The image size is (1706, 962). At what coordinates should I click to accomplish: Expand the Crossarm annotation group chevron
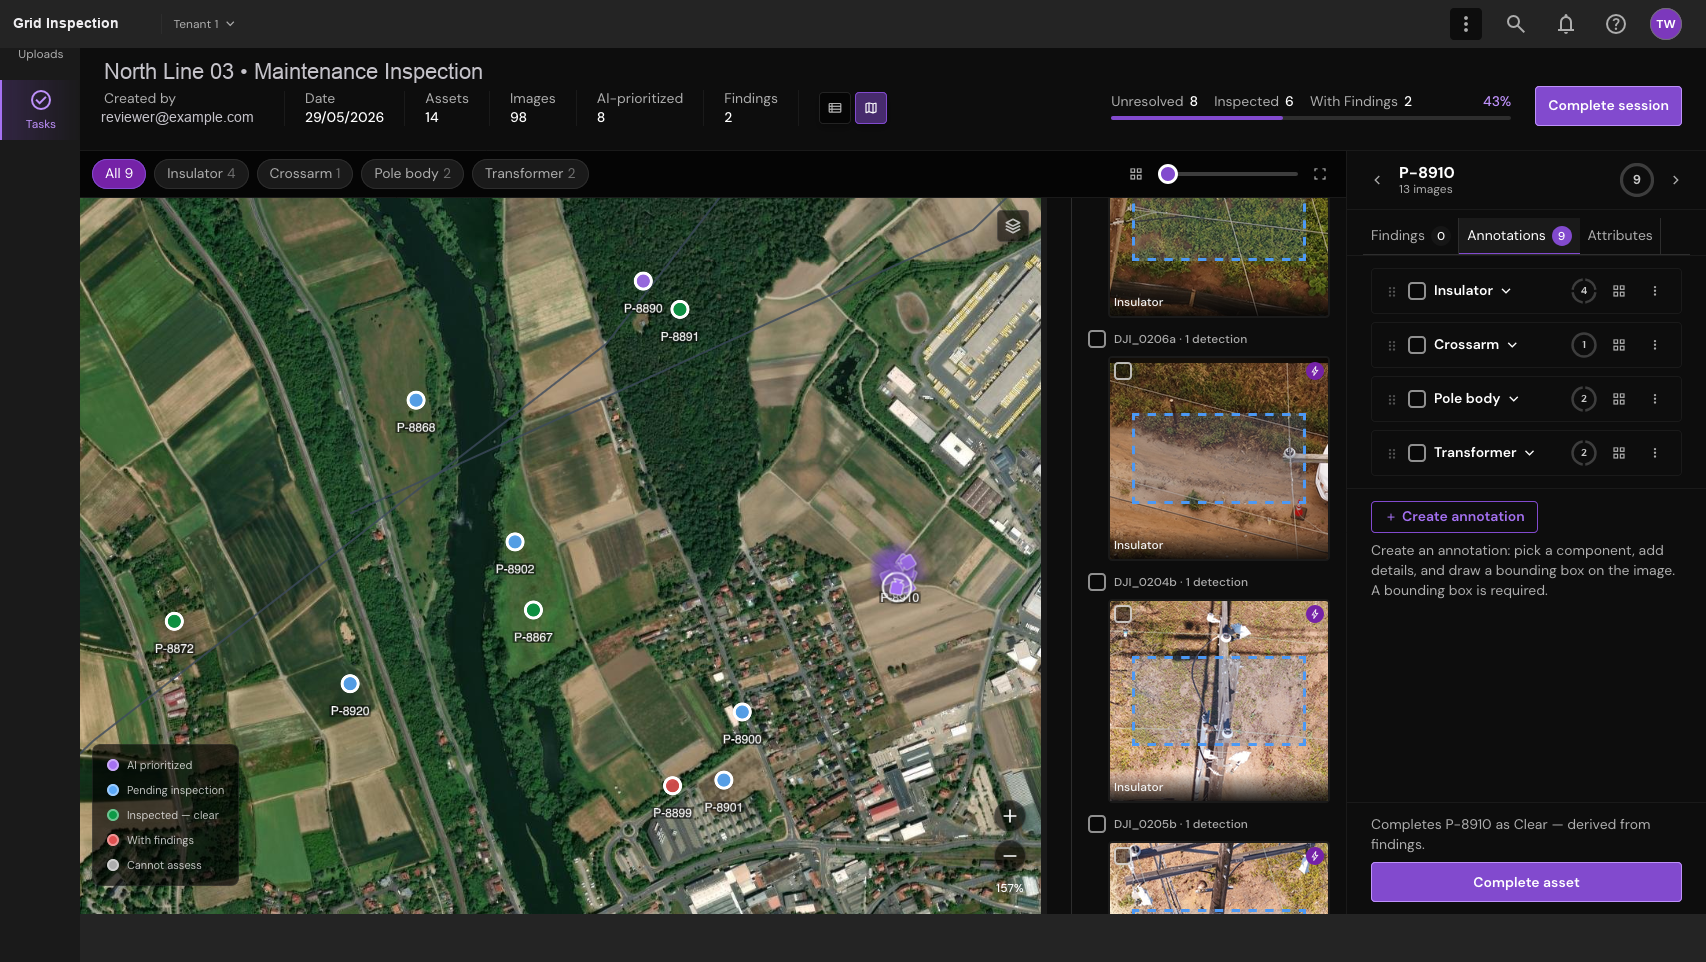coord(1511,345)
